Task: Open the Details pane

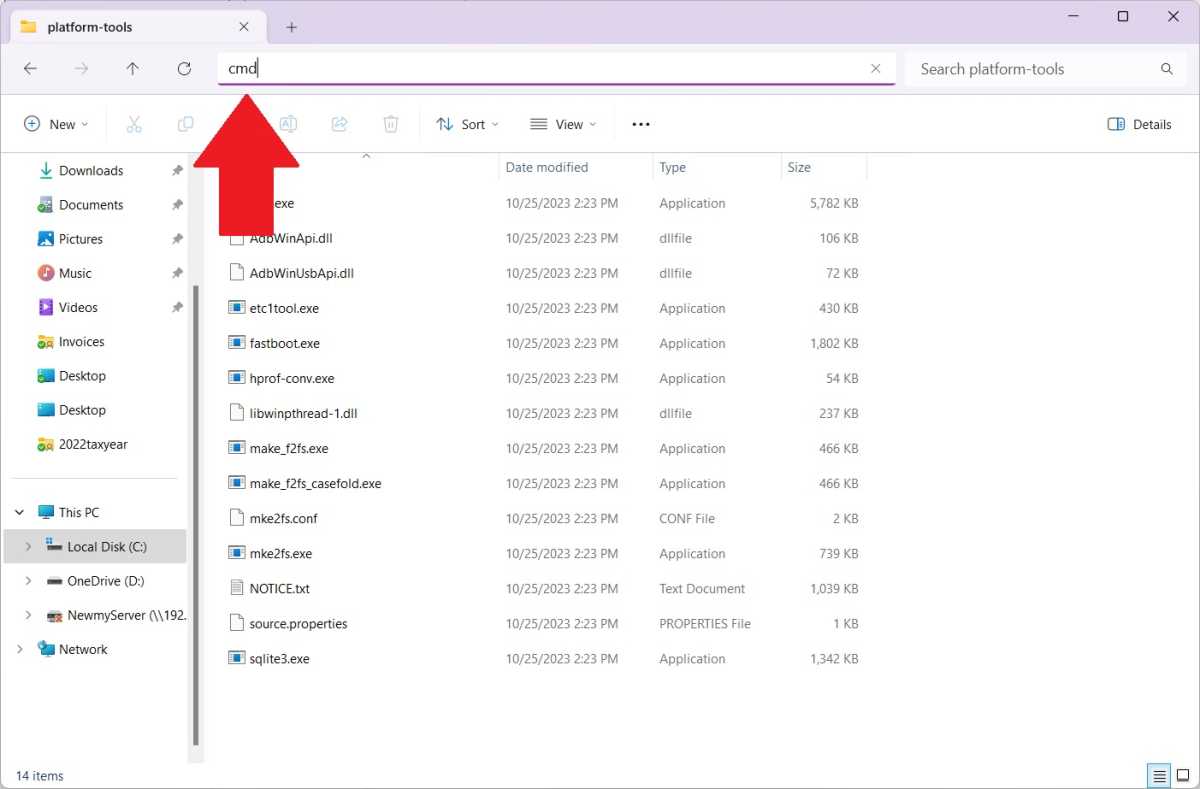Action: point(1139,124)
